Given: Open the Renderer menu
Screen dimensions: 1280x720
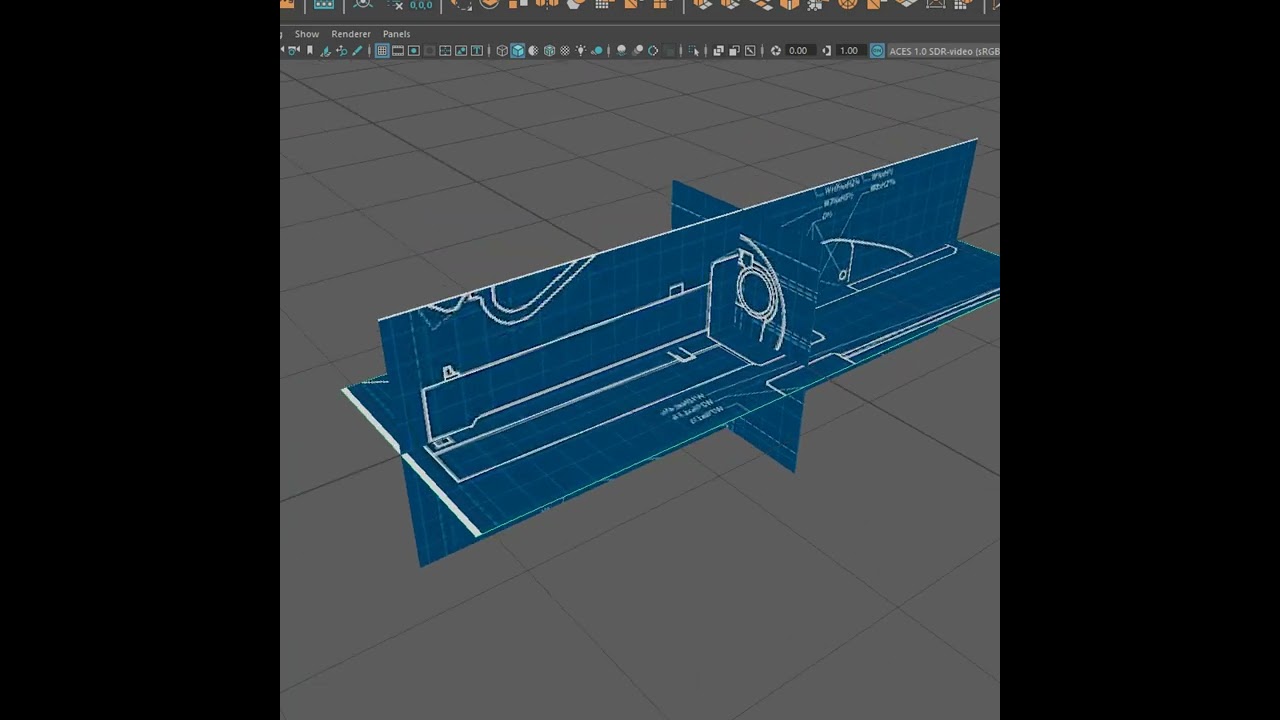Looking at the screenshot, I should (x=351, y=33).
